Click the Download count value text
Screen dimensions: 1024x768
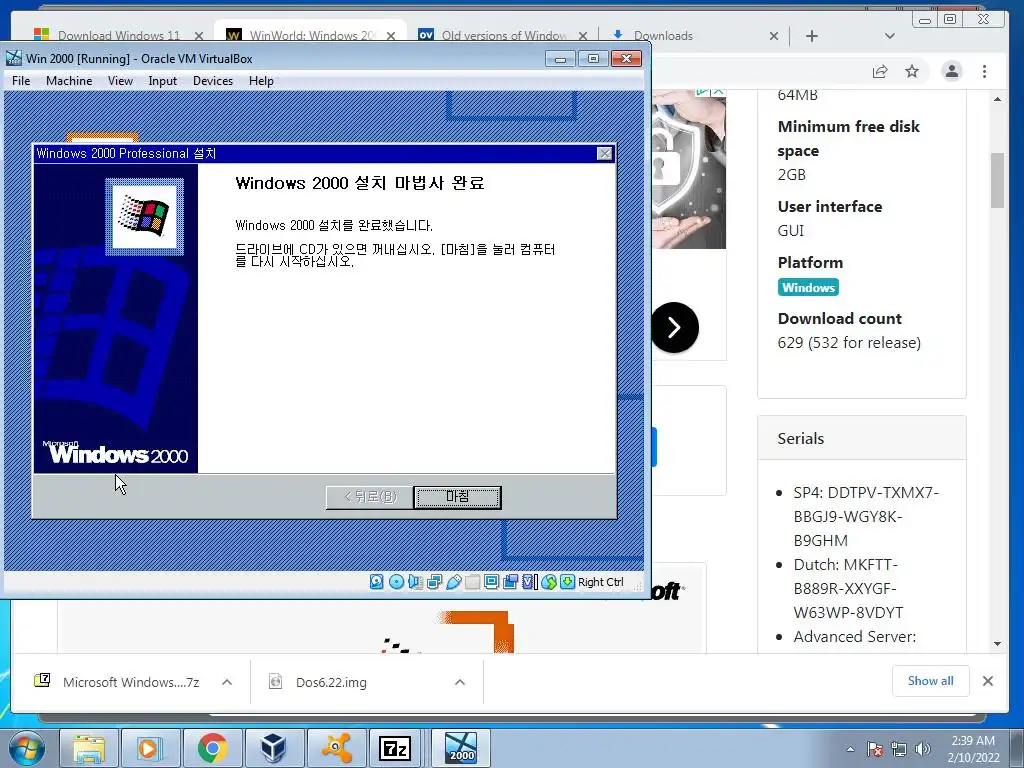849,343
